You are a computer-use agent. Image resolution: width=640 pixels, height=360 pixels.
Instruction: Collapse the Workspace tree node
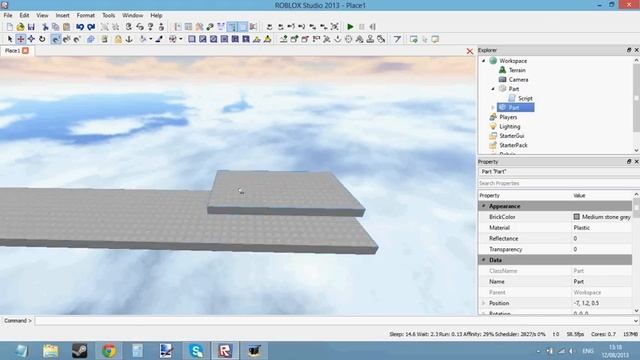pyautogui.click(x=484, y=61)
